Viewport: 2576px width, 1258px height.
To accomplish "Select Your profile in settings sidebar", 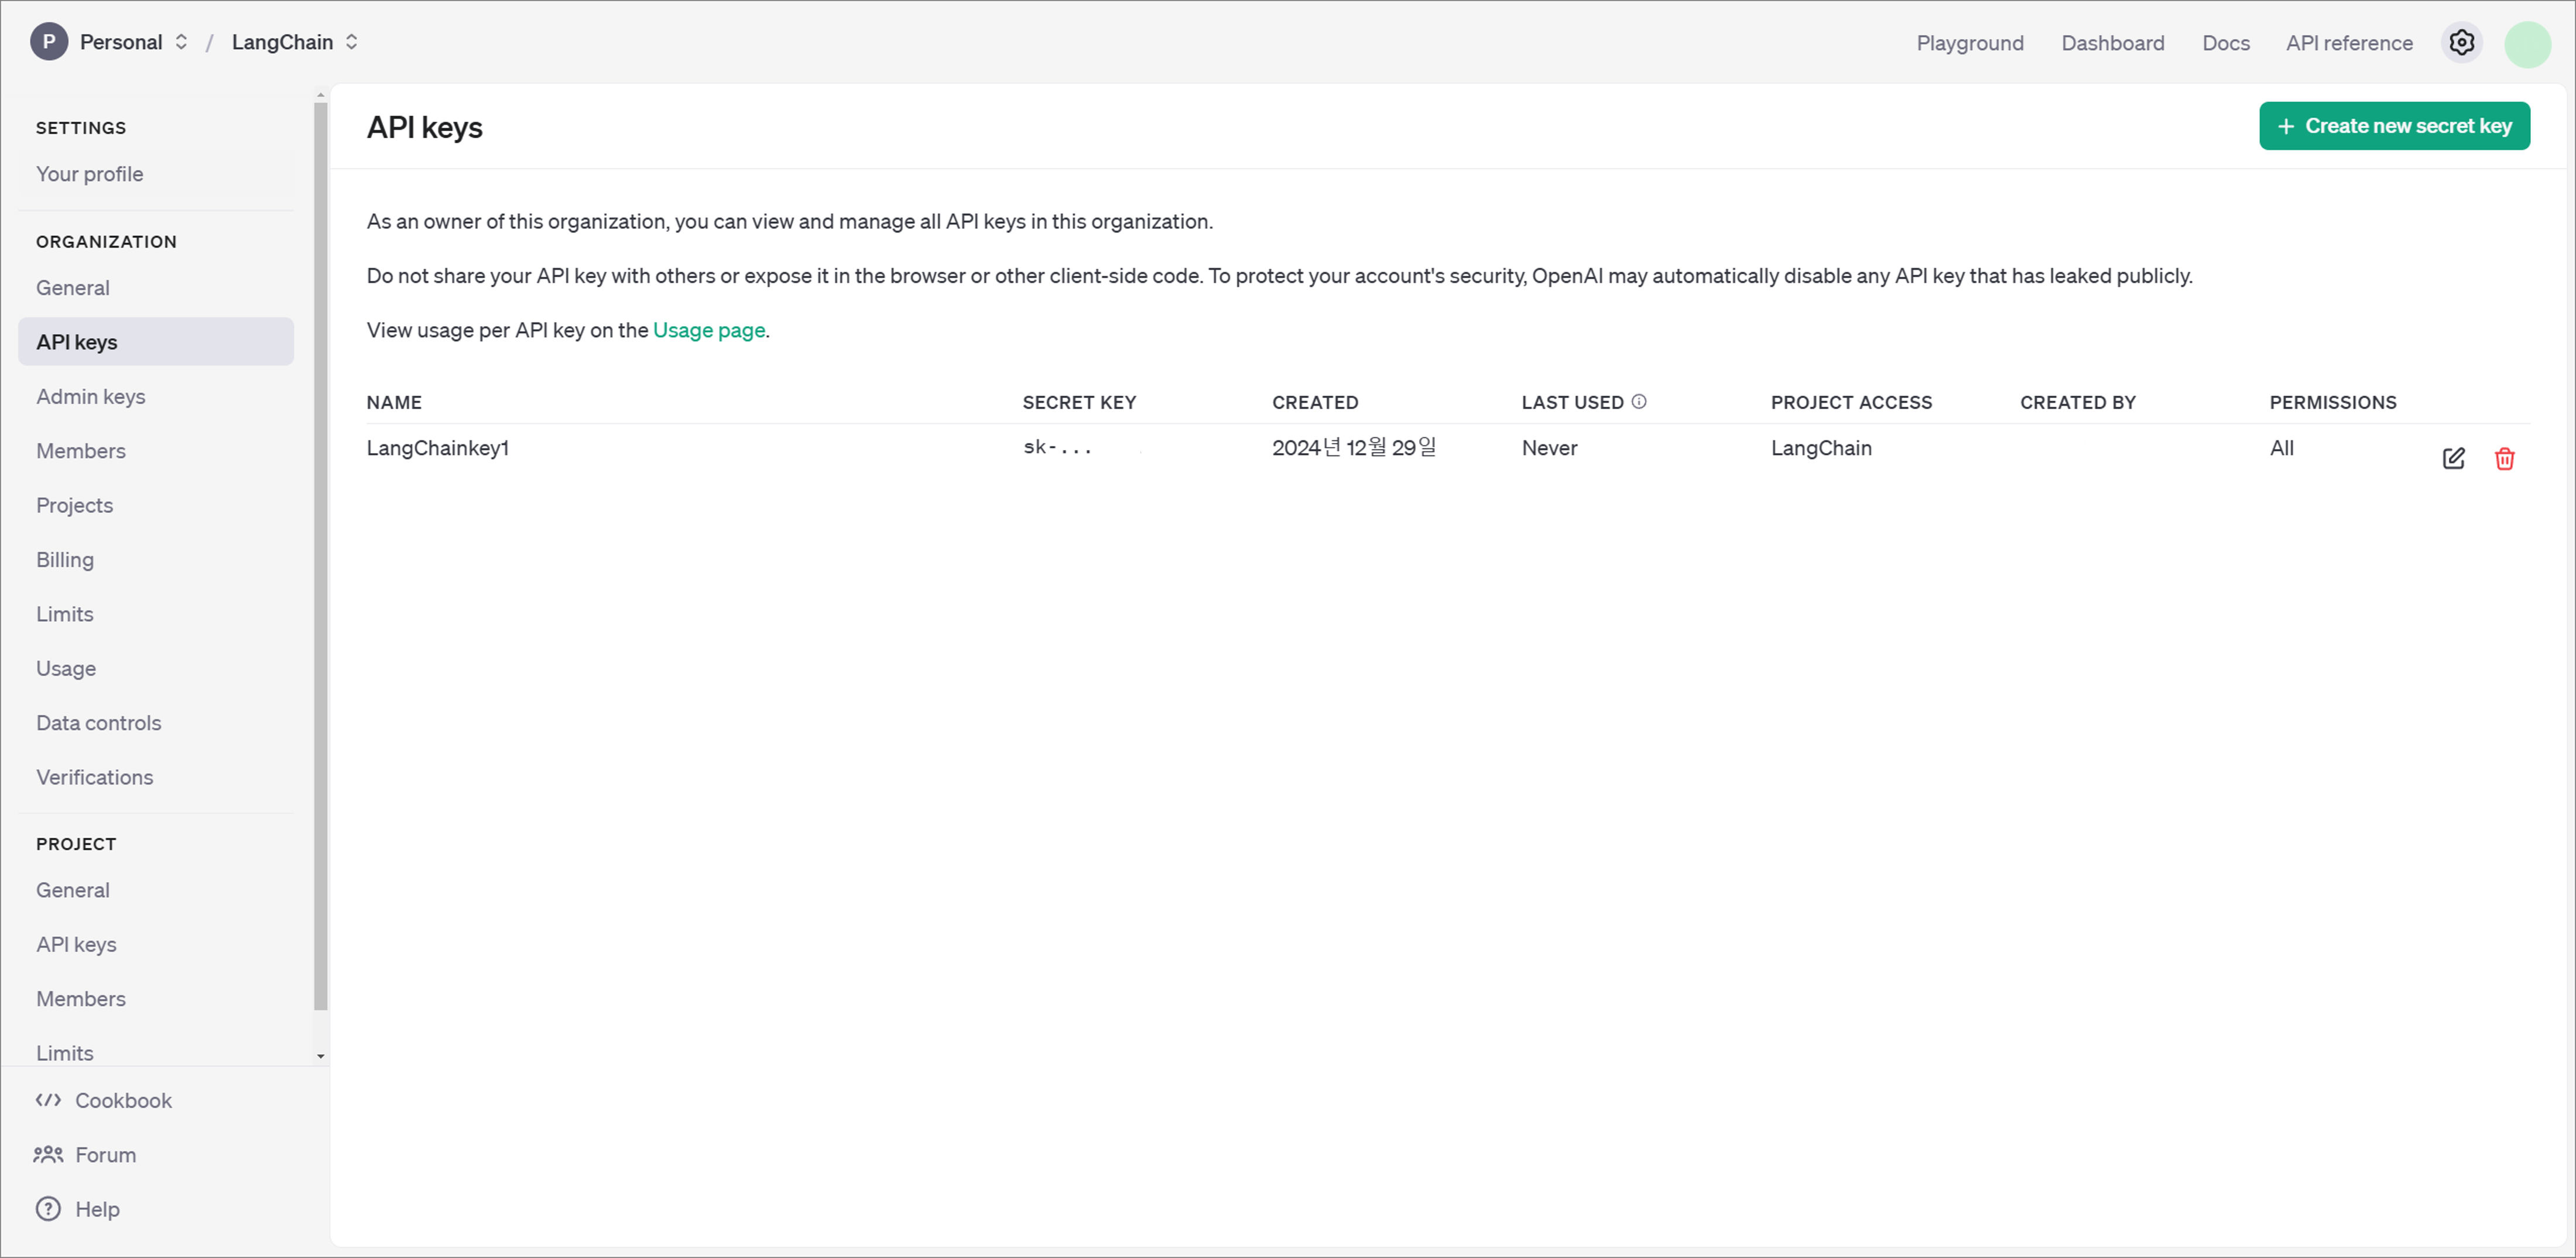I will pyautogui.click(x=89, y=174).
